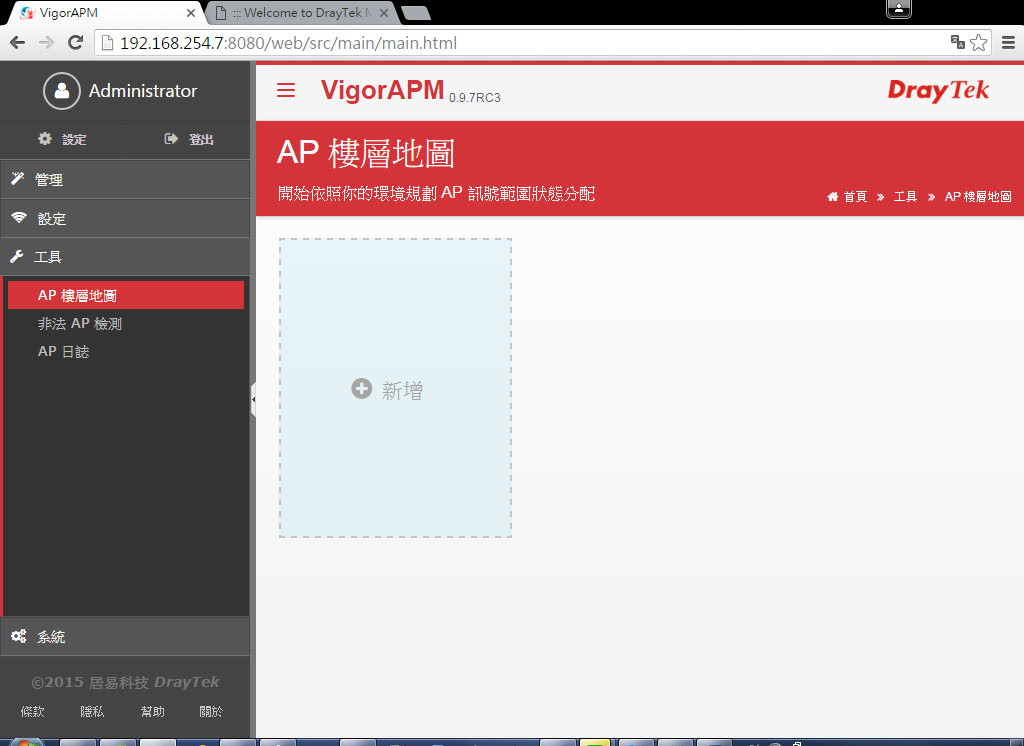
Task: Open the Chrome menu icon
Action: click(x=1008, y=42)
